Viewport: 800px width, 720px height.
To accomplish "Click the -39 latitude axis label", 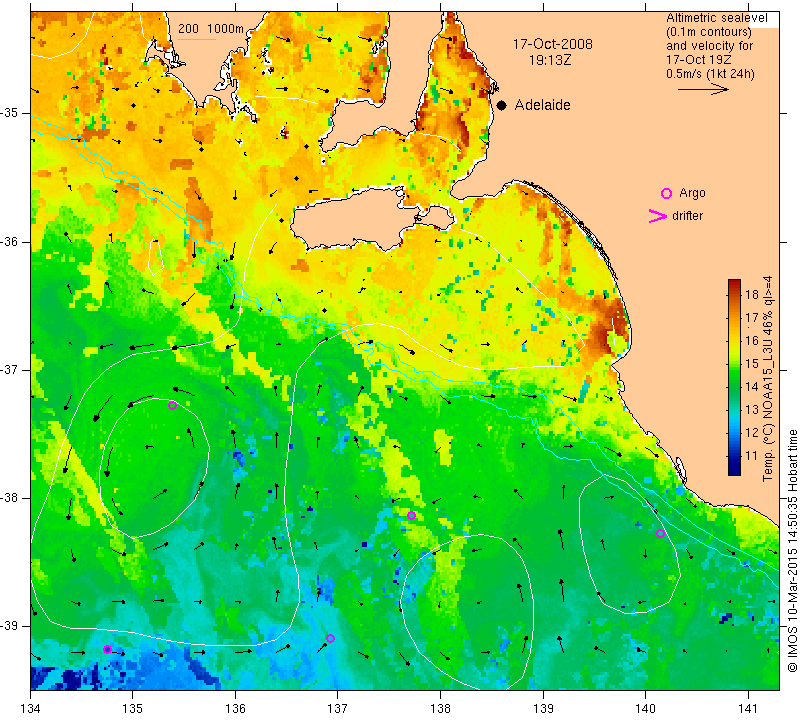I will tap(9, 626).
